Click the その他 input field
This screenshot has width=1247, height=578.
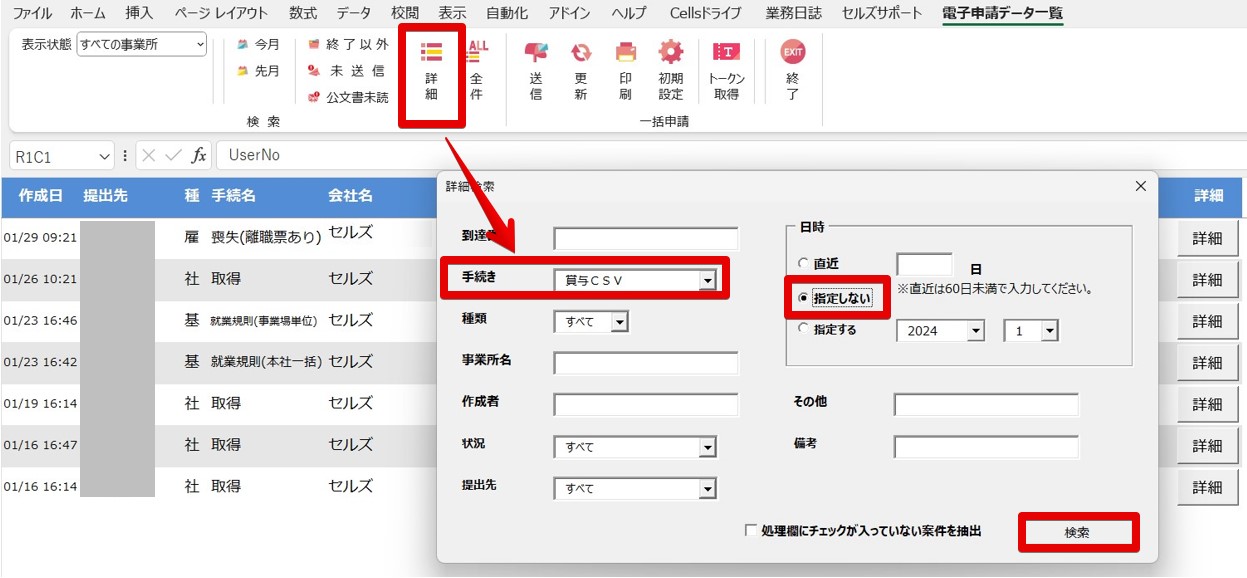(x=986, y=405)
